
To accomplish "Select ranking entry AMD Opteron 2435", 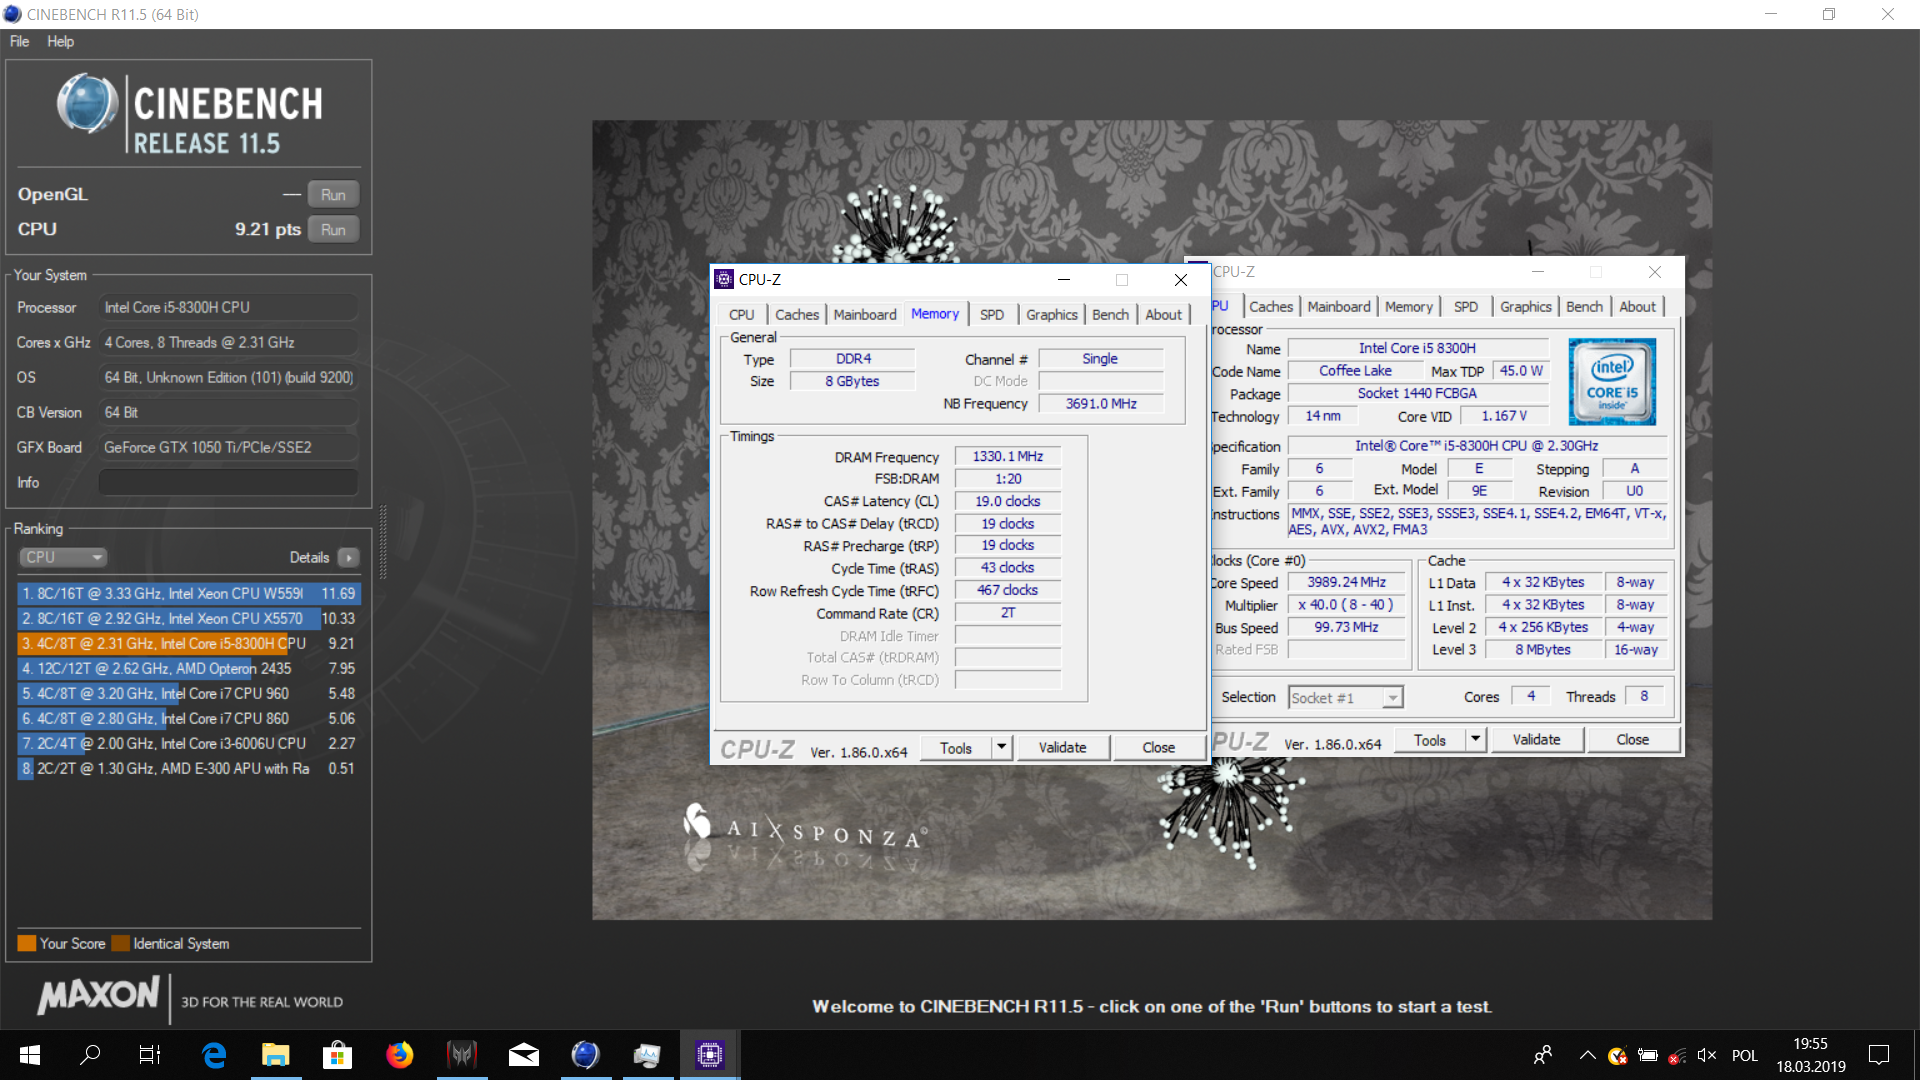I will (x=188, y=668).
